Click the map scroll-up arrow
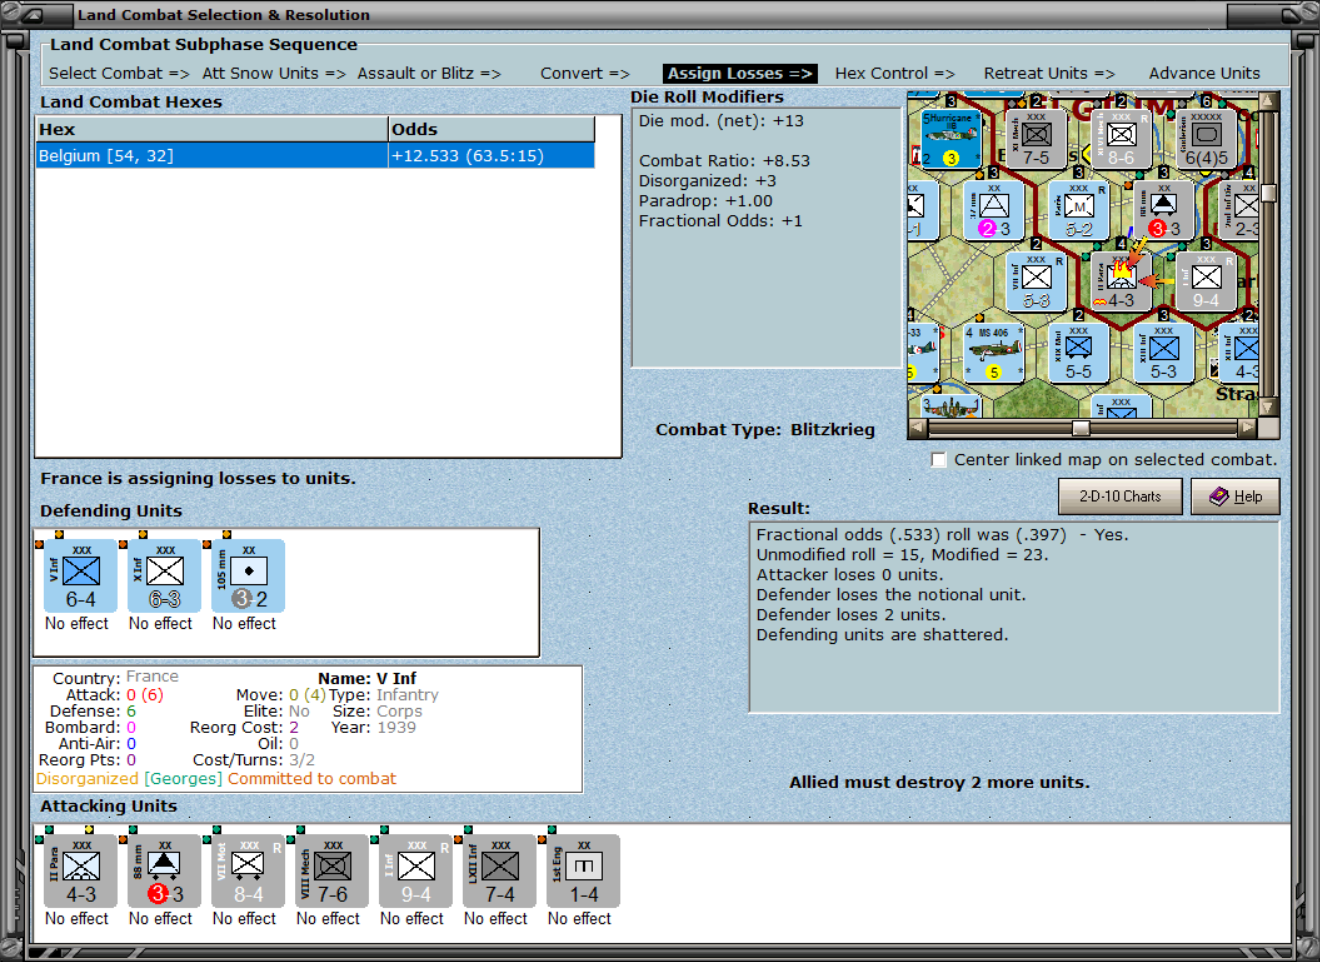This screenshot has width=1320, height=962. (1269, 101)
